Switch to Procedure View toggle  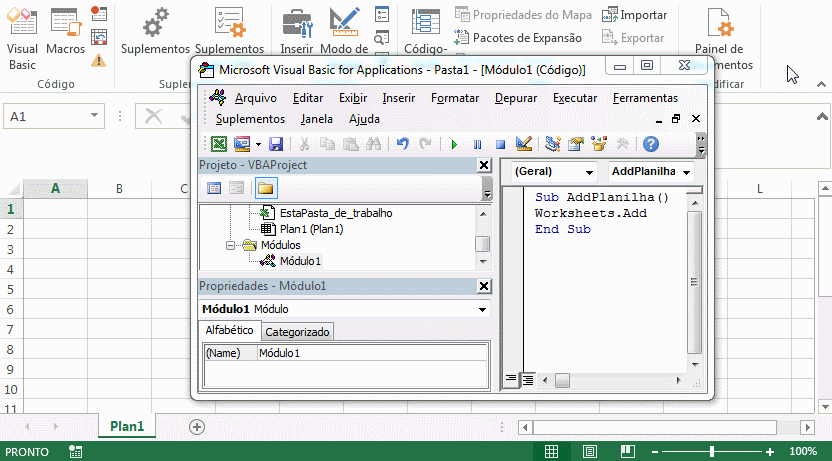pyautogui.click(x=511, y=379)
